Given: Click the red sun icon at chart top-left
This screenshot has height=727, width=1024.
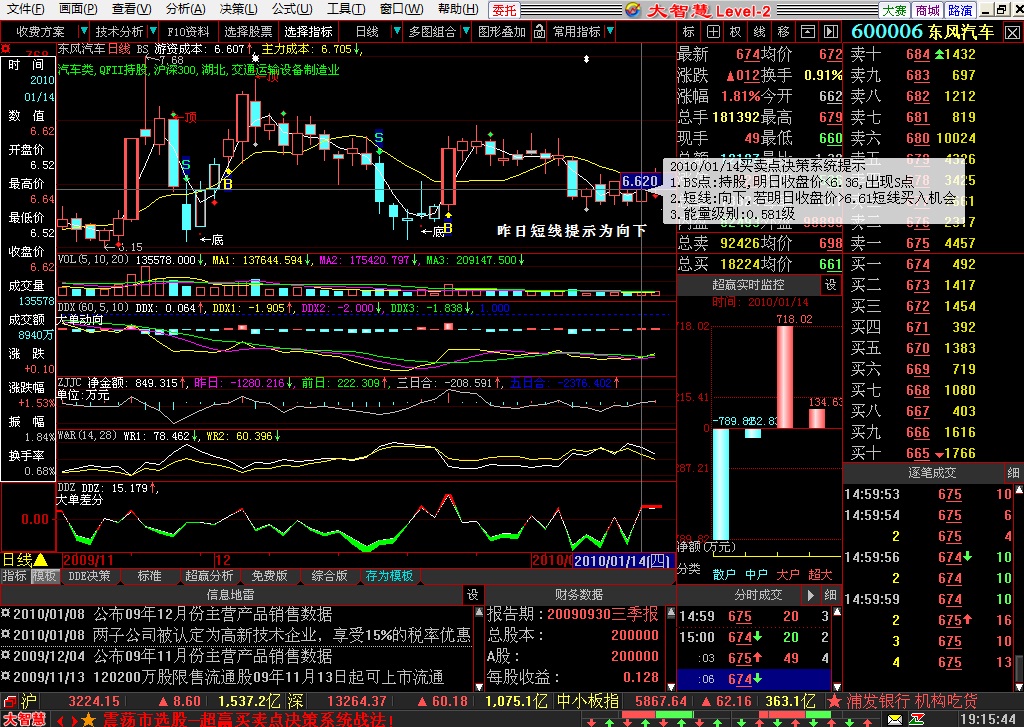Looking at the screenshot, I should 6,48.
